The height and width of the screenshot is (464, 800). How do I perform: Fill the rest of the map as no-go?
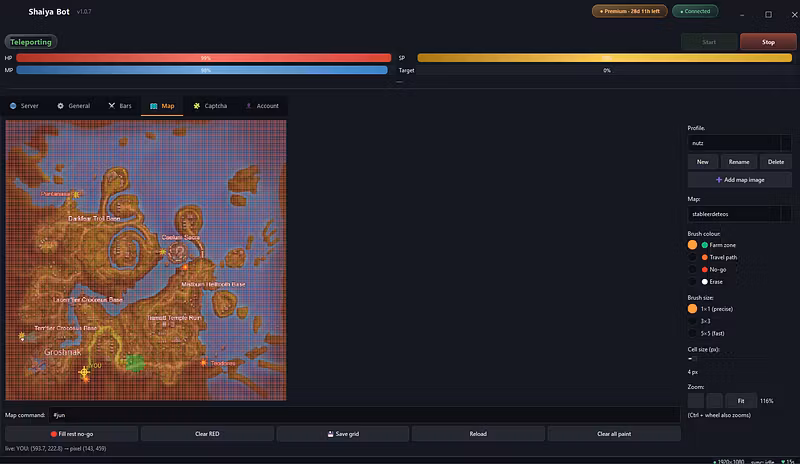(71, 434)
